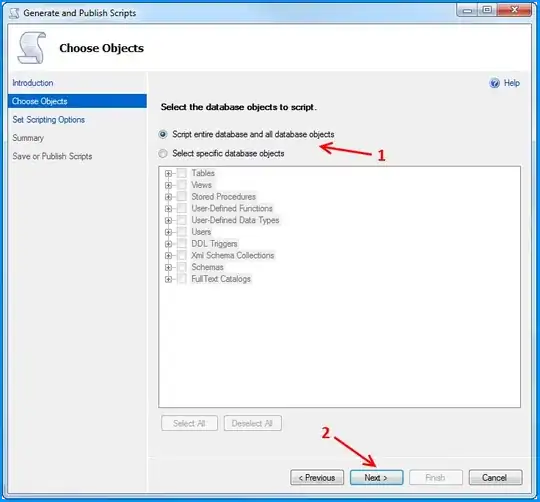Expand the Views tree node
The height and width of the screenshot is (502, 540).
[168, 185]
